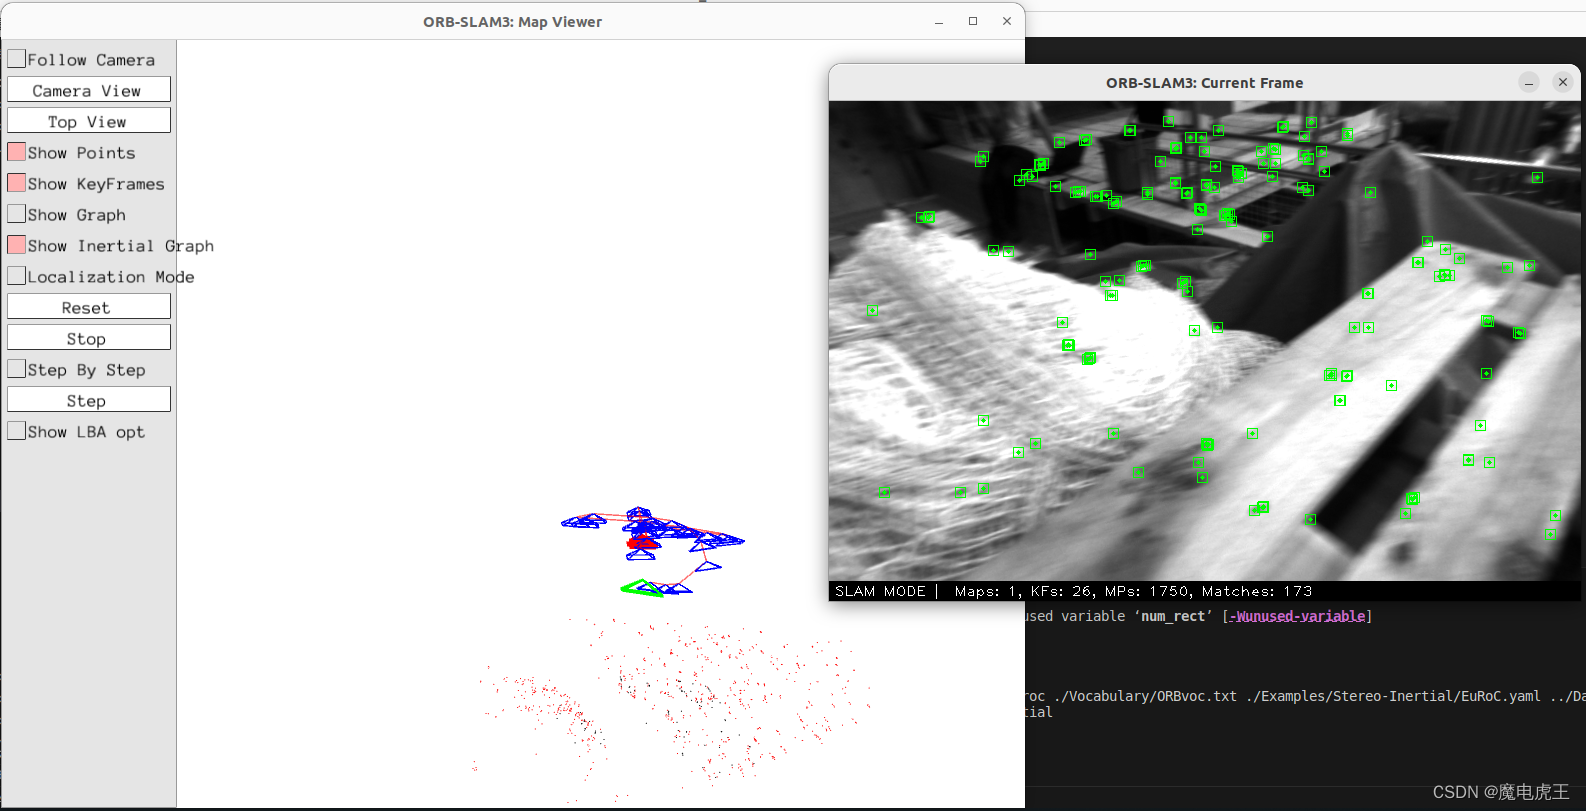The image size is (1586, 811).
Task: Enable the Show Graph checkbox
Action: tap(17, 214)
